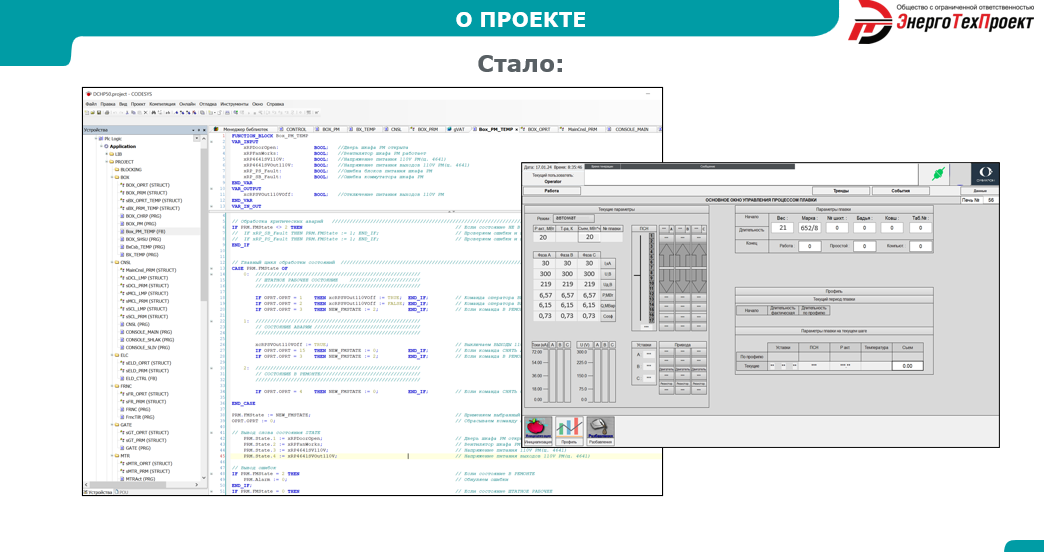Collapse the Application node in the device tree
This screenshot has height=552, width=1044.
coord(102,146)
